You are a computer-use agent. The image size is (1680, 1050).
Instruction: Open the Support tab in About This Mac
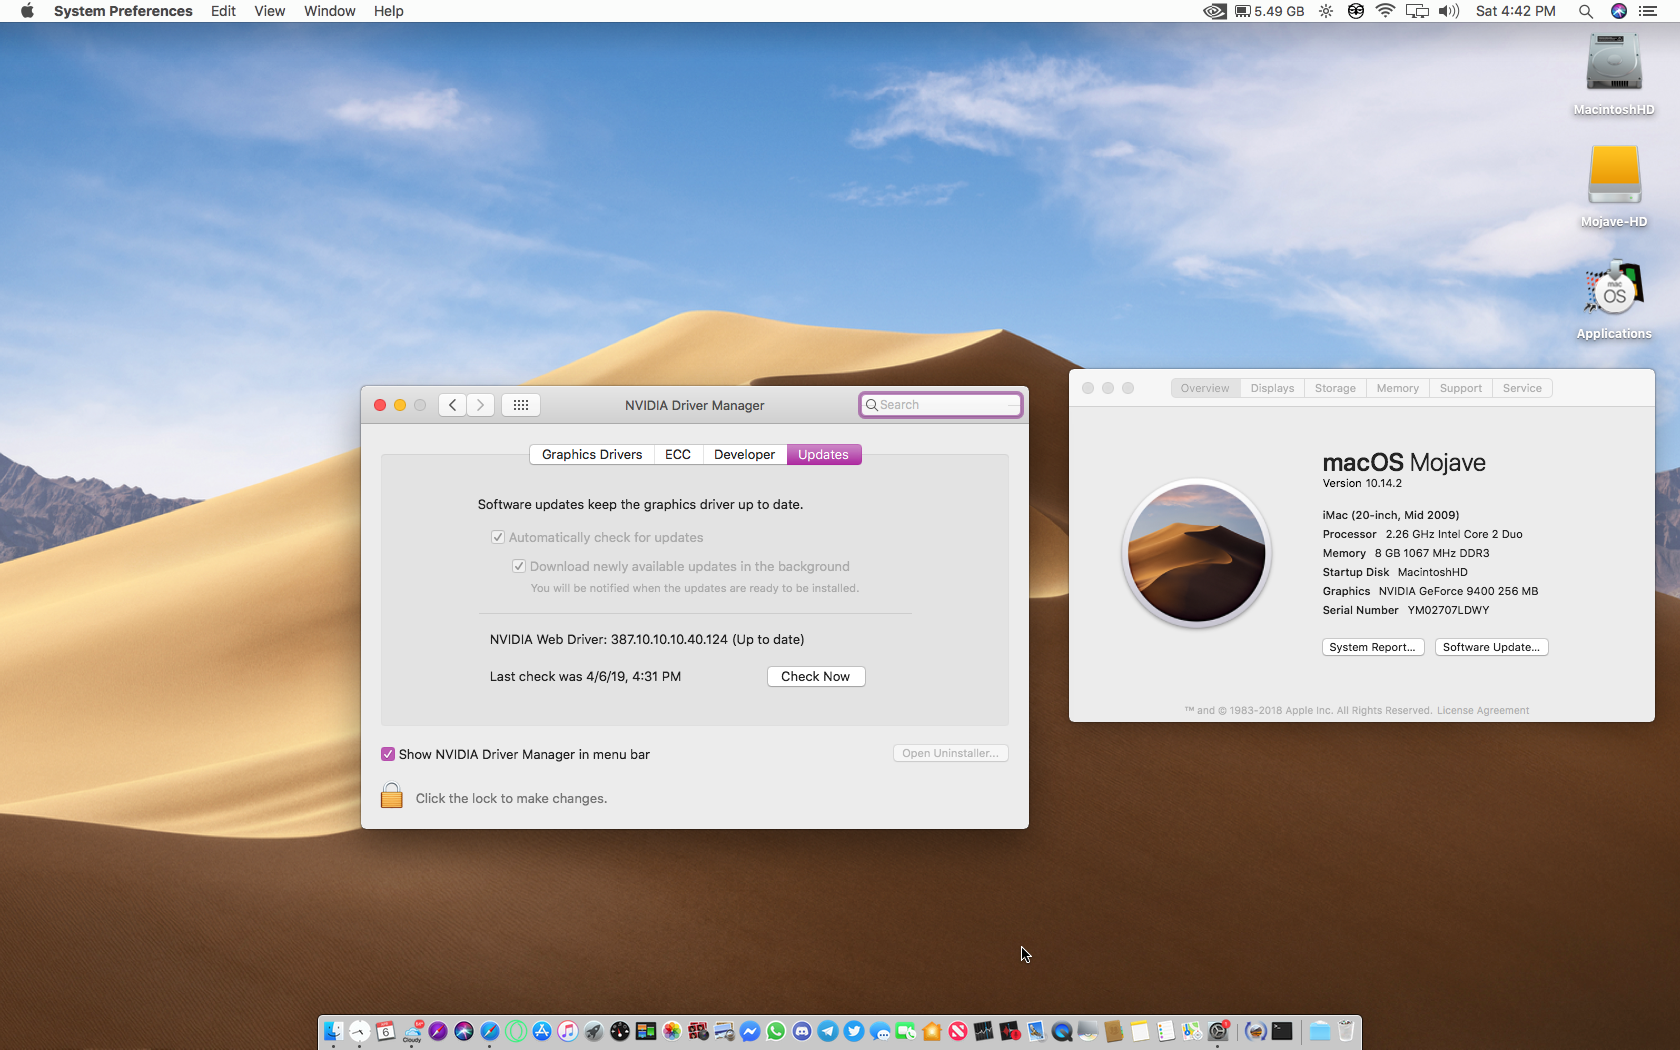point(1460,388)
